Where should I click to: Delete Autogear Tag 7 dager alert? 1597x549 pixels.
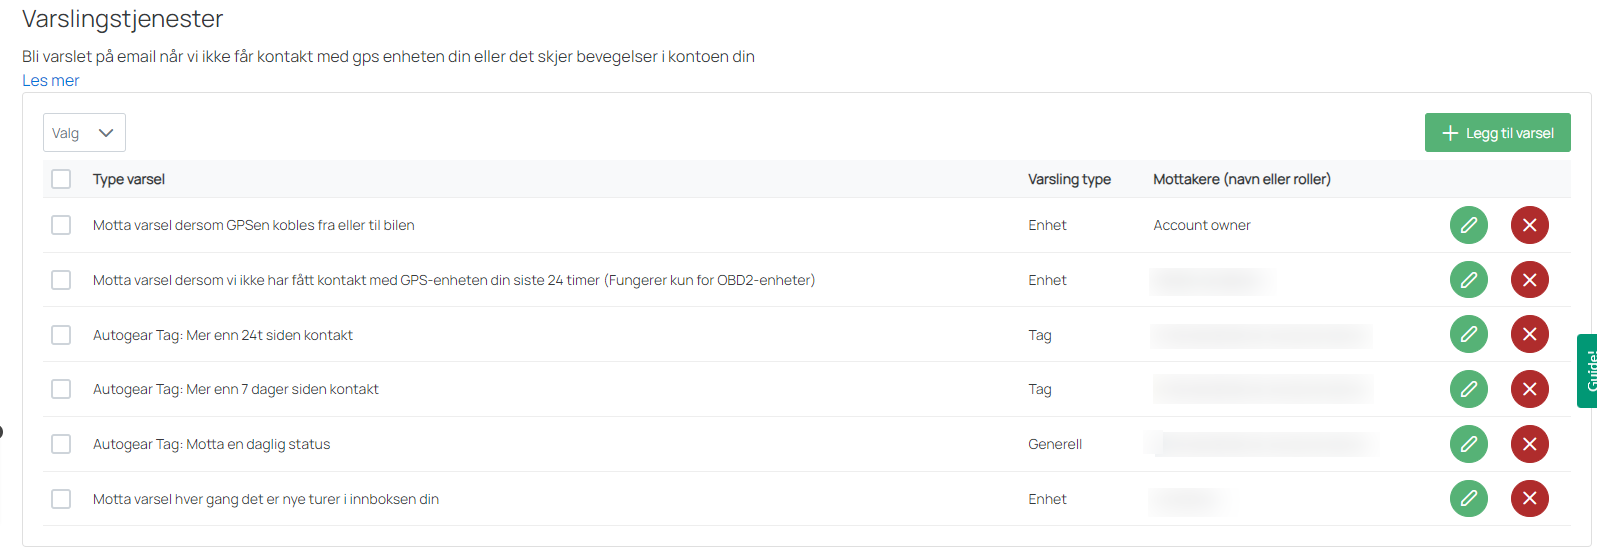tap(1529, 389)
